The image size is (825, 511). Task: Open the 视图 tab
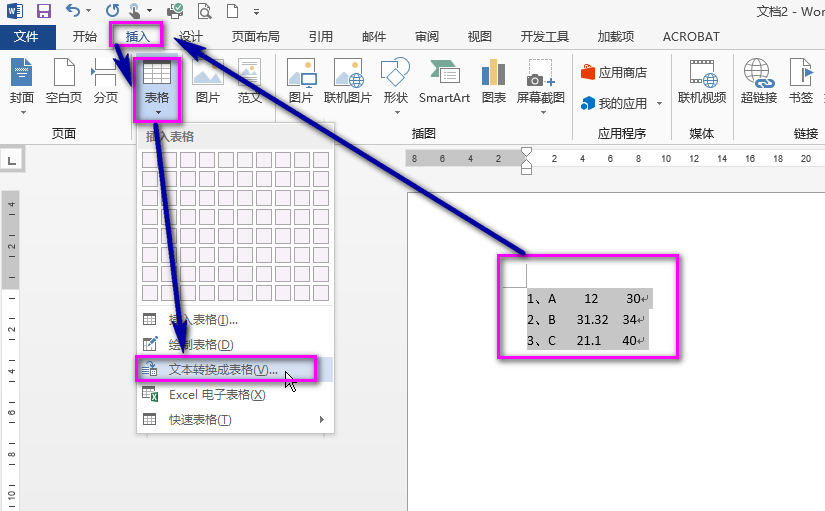479,36
